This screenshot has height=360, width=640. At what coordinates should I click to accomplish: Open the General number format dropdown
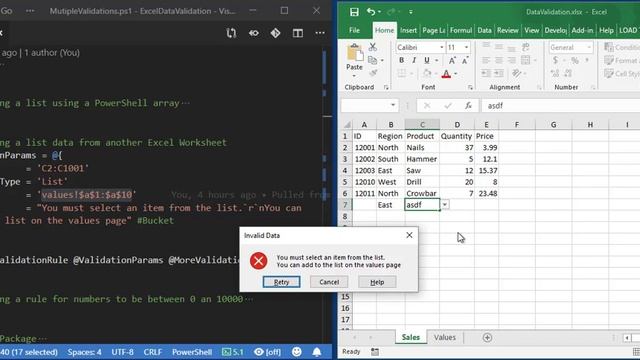click(x=589, y=47)
